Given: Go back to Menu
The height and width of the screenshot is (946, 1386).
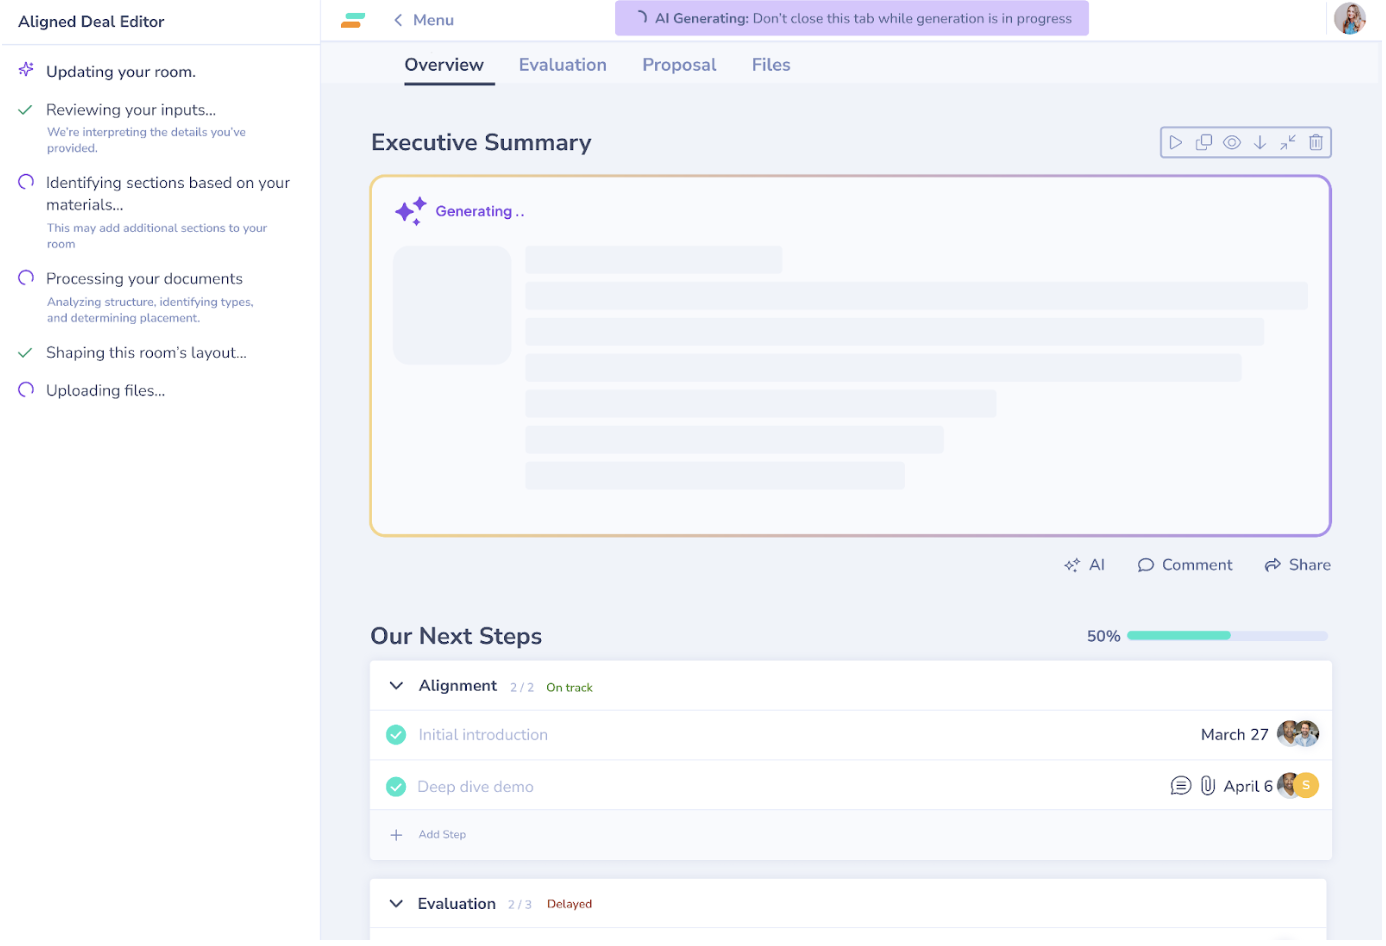Looking at the screenshot, I should 424,20.
